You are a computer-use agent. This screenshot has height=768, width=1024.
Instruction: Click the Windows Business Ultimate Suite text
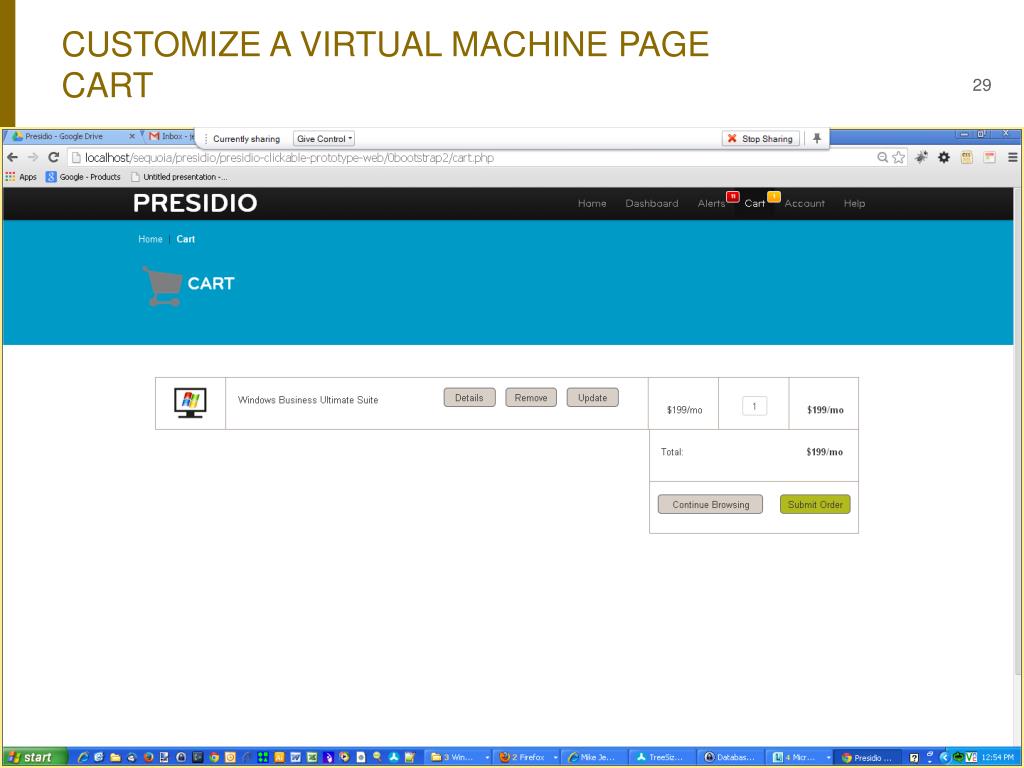308,400
